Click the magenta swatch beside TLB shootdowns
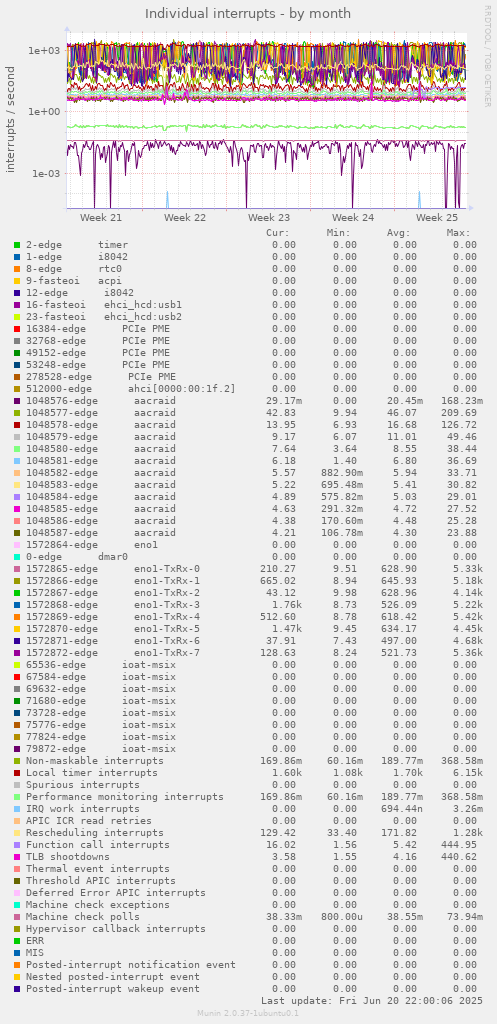Viewport: 497px width, 1024px height. 17,857
